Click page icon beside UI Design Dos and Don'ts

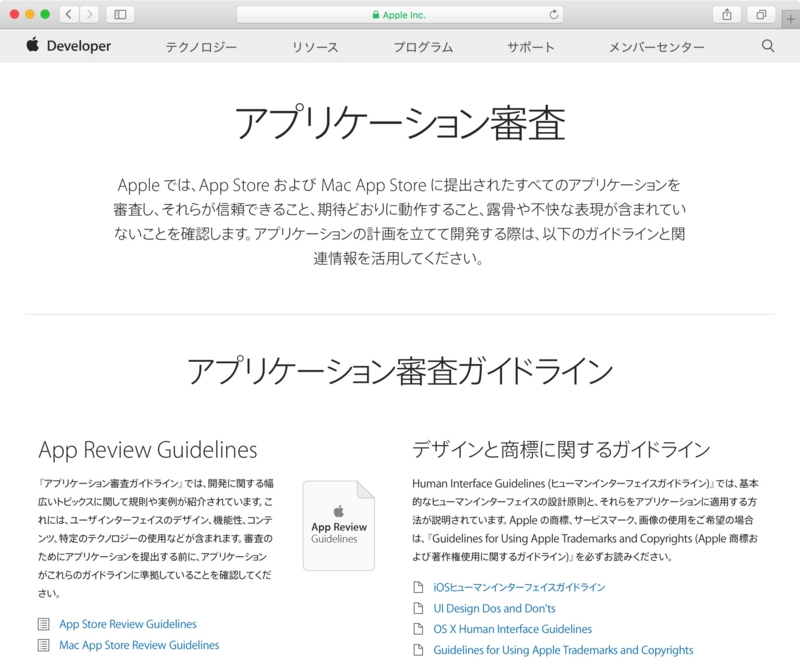(x=418, y=608)
